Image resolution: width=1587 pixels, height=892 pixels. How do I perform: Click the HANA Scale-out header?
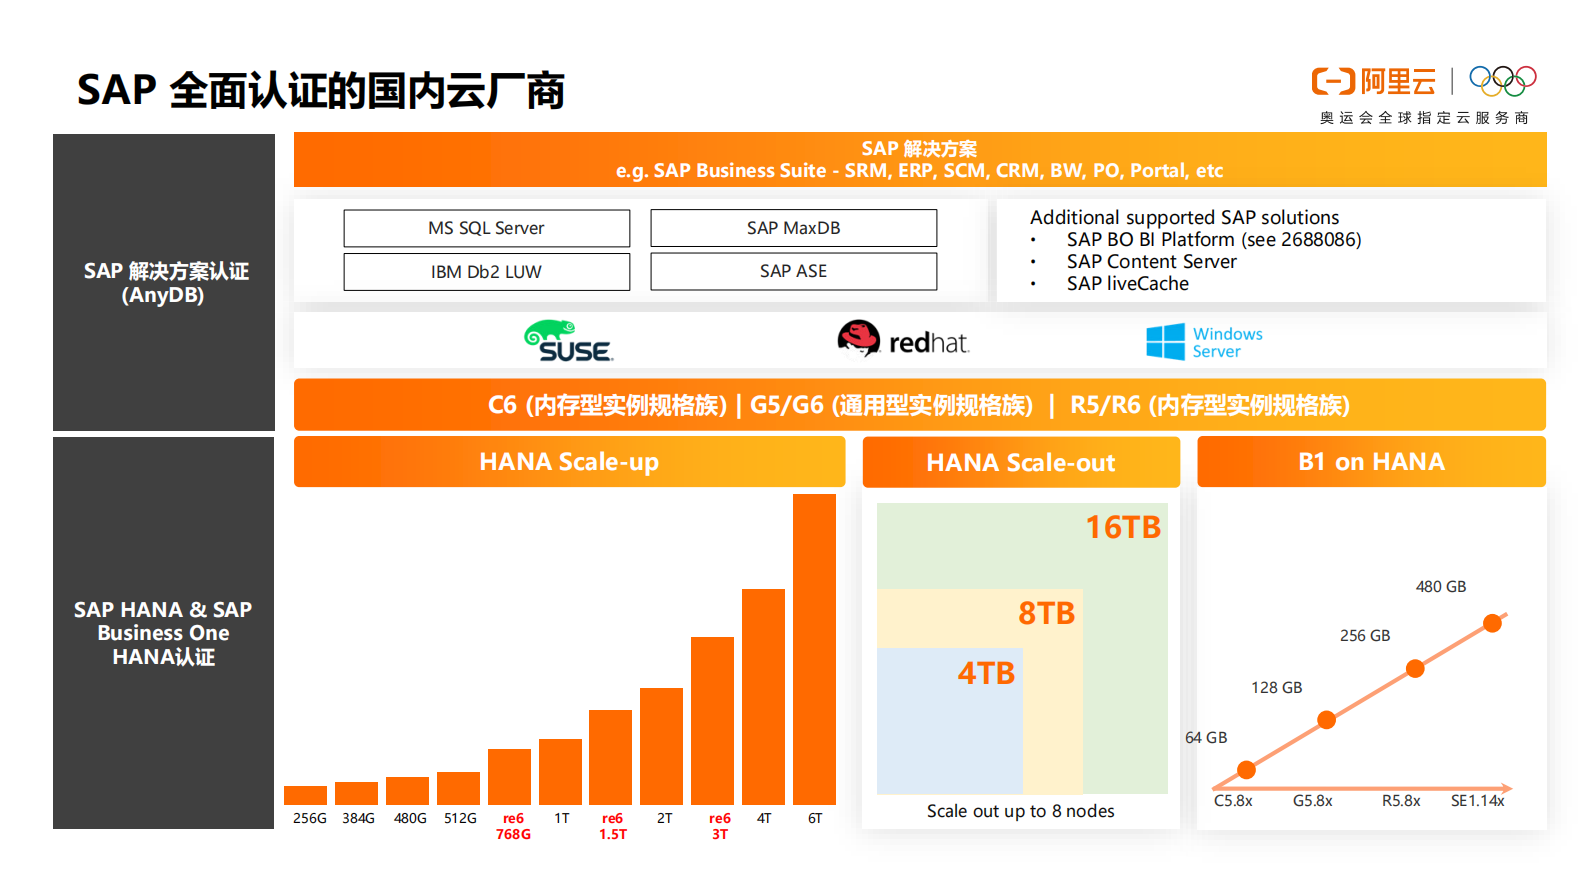tap(1021, 462)
